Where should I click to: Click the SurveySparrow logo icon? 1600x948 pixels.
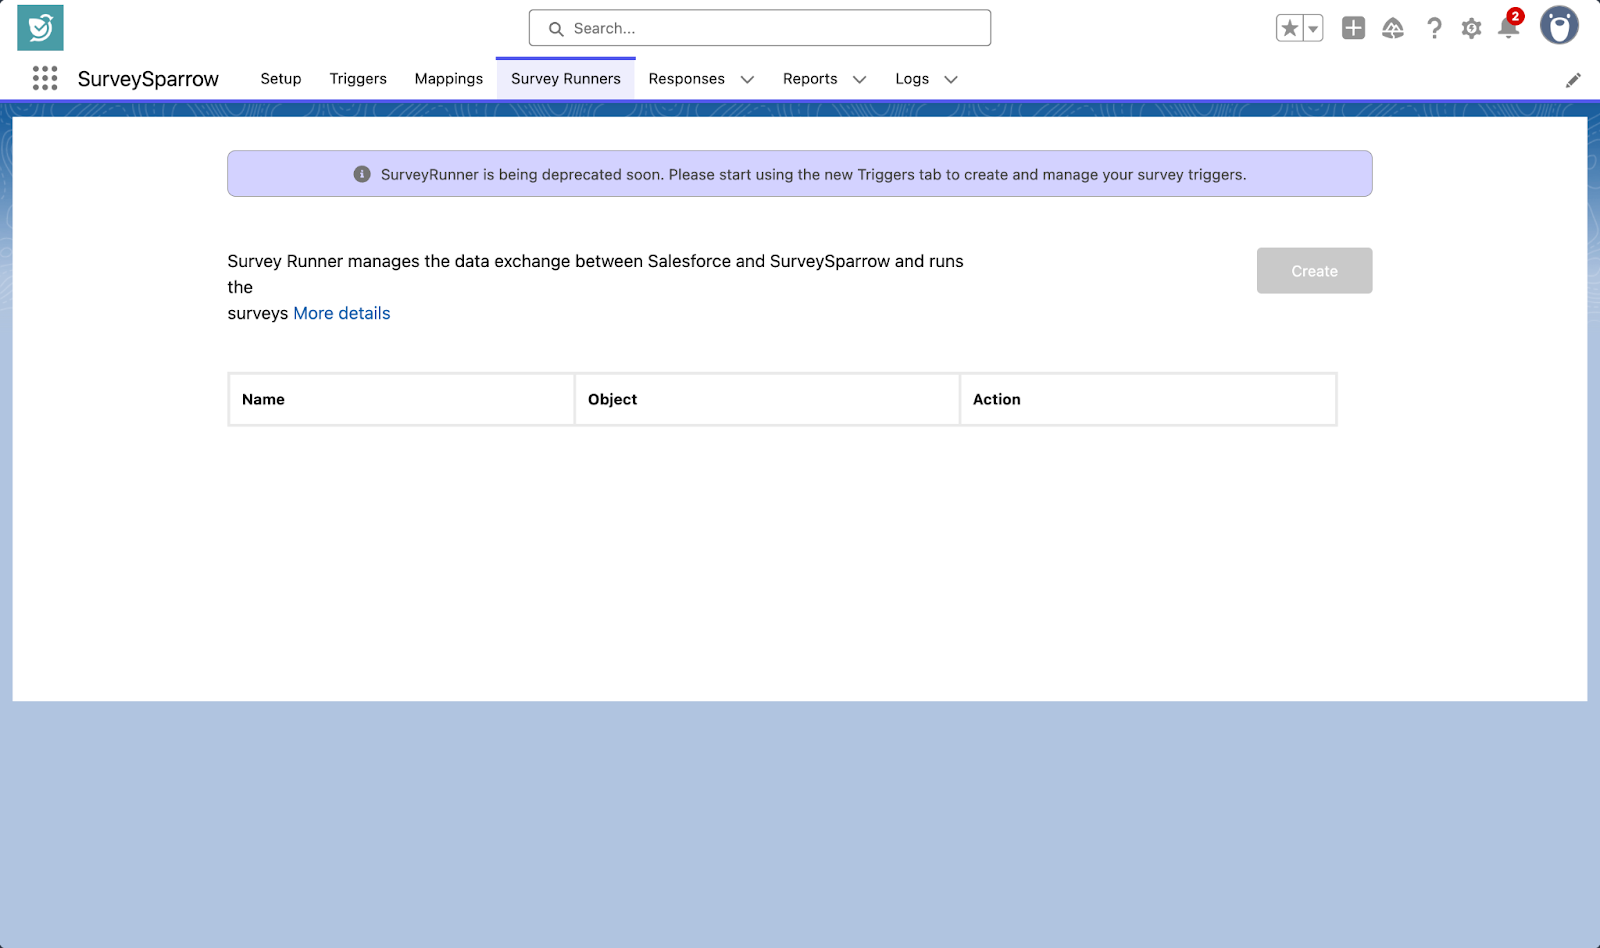[x=40, y=28]
